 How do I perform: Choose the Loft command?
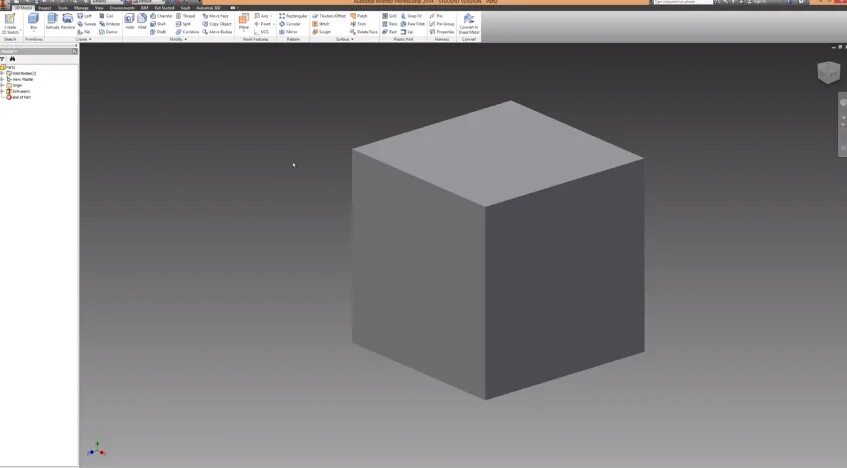coord(84,16)
